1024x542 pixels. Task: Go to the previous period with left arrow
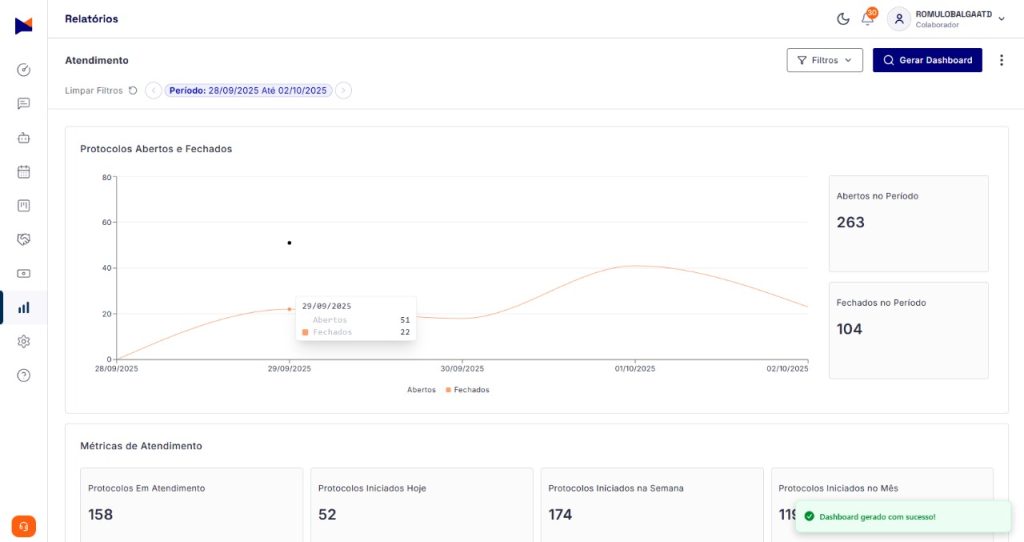pos(153,91)
